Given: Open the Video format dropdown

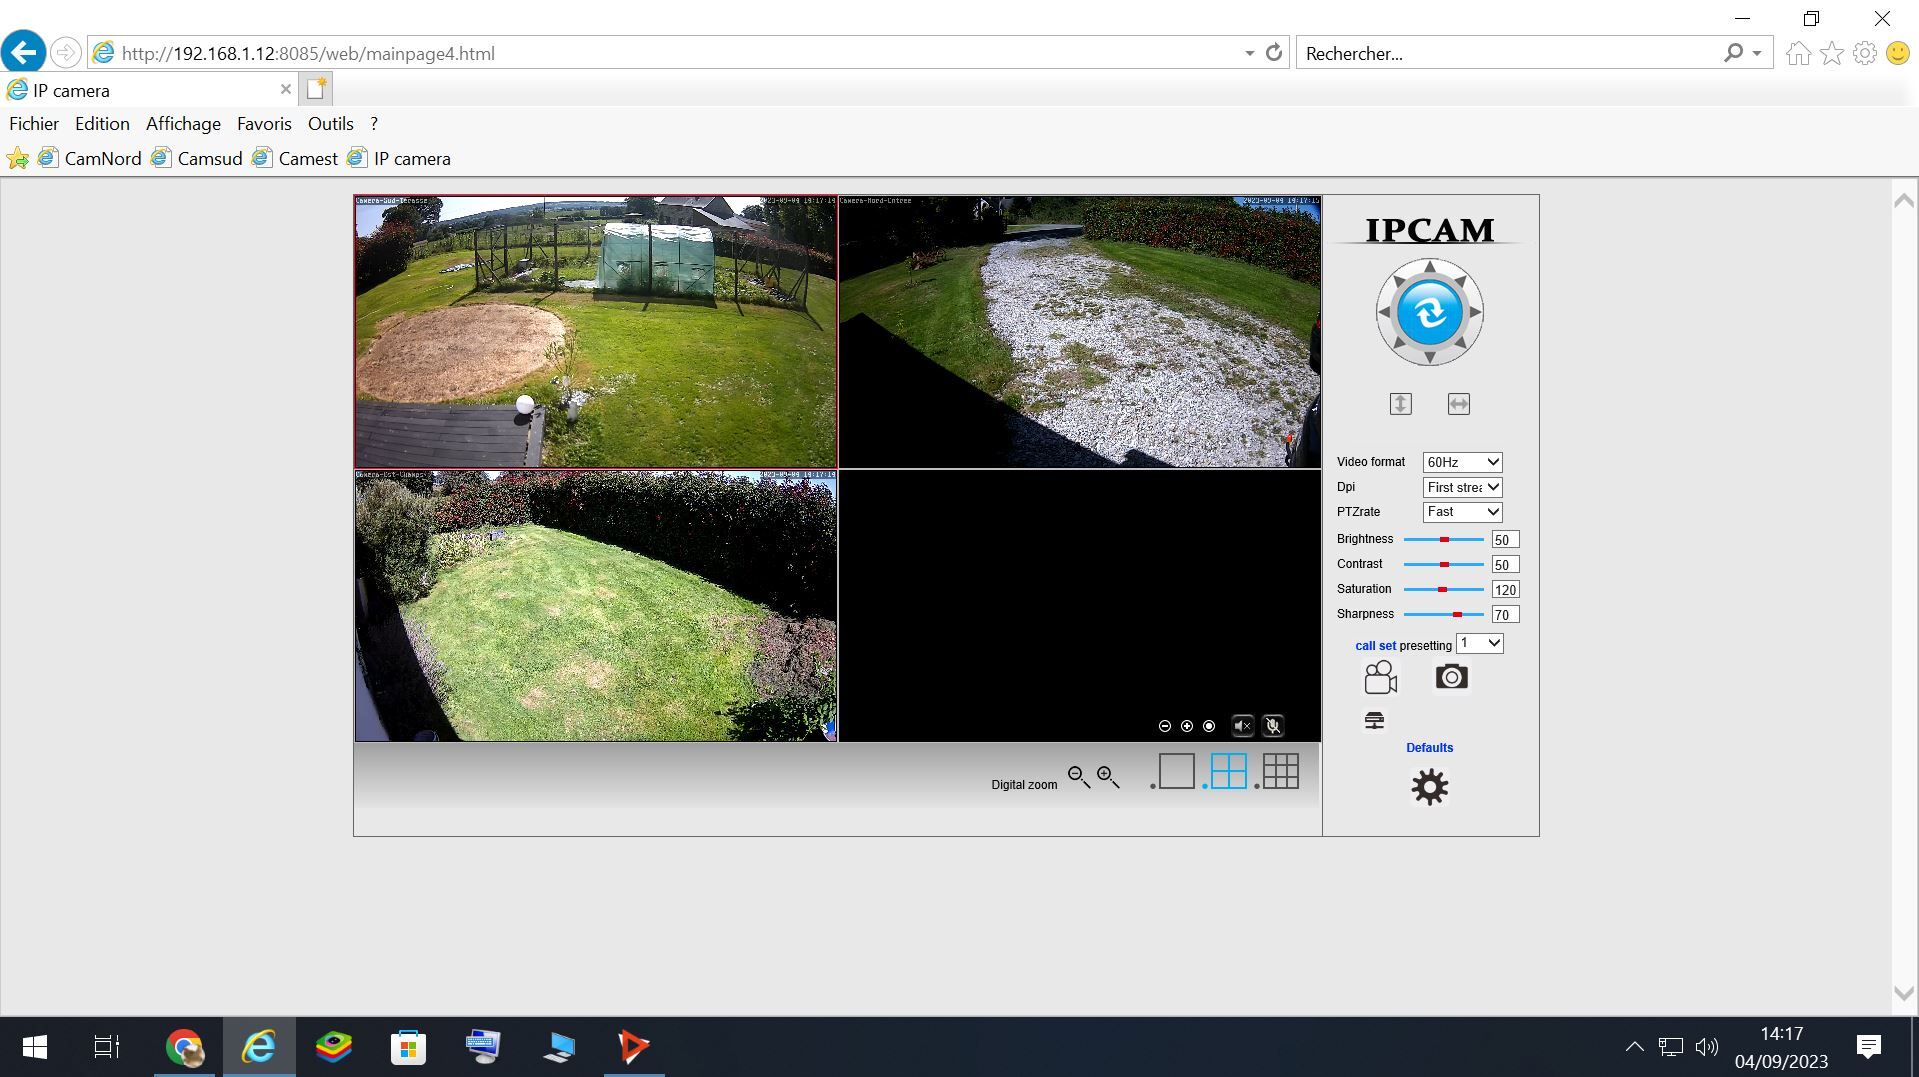Looking at the screenshot, I should coord(1462,462).
